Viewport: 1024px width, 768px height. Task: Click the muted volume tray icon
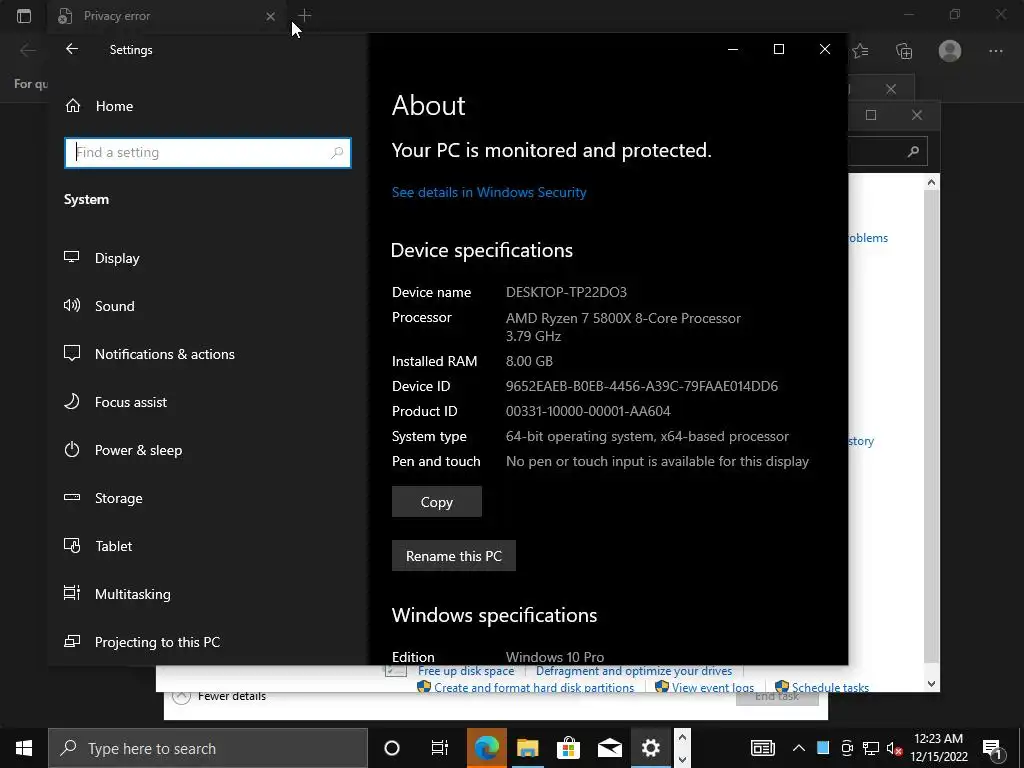[x=895, y=748]
